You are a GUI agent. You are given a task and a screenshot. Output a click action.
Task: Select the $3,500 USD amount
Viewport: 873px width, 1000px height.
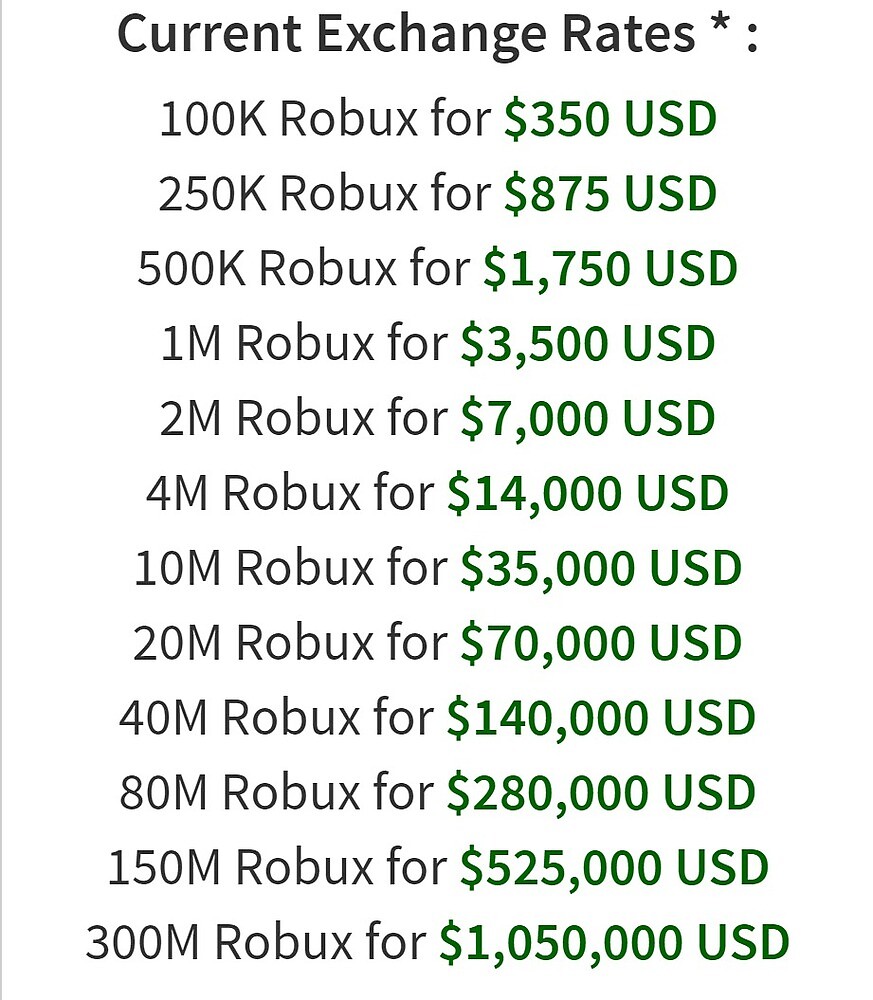588,344
